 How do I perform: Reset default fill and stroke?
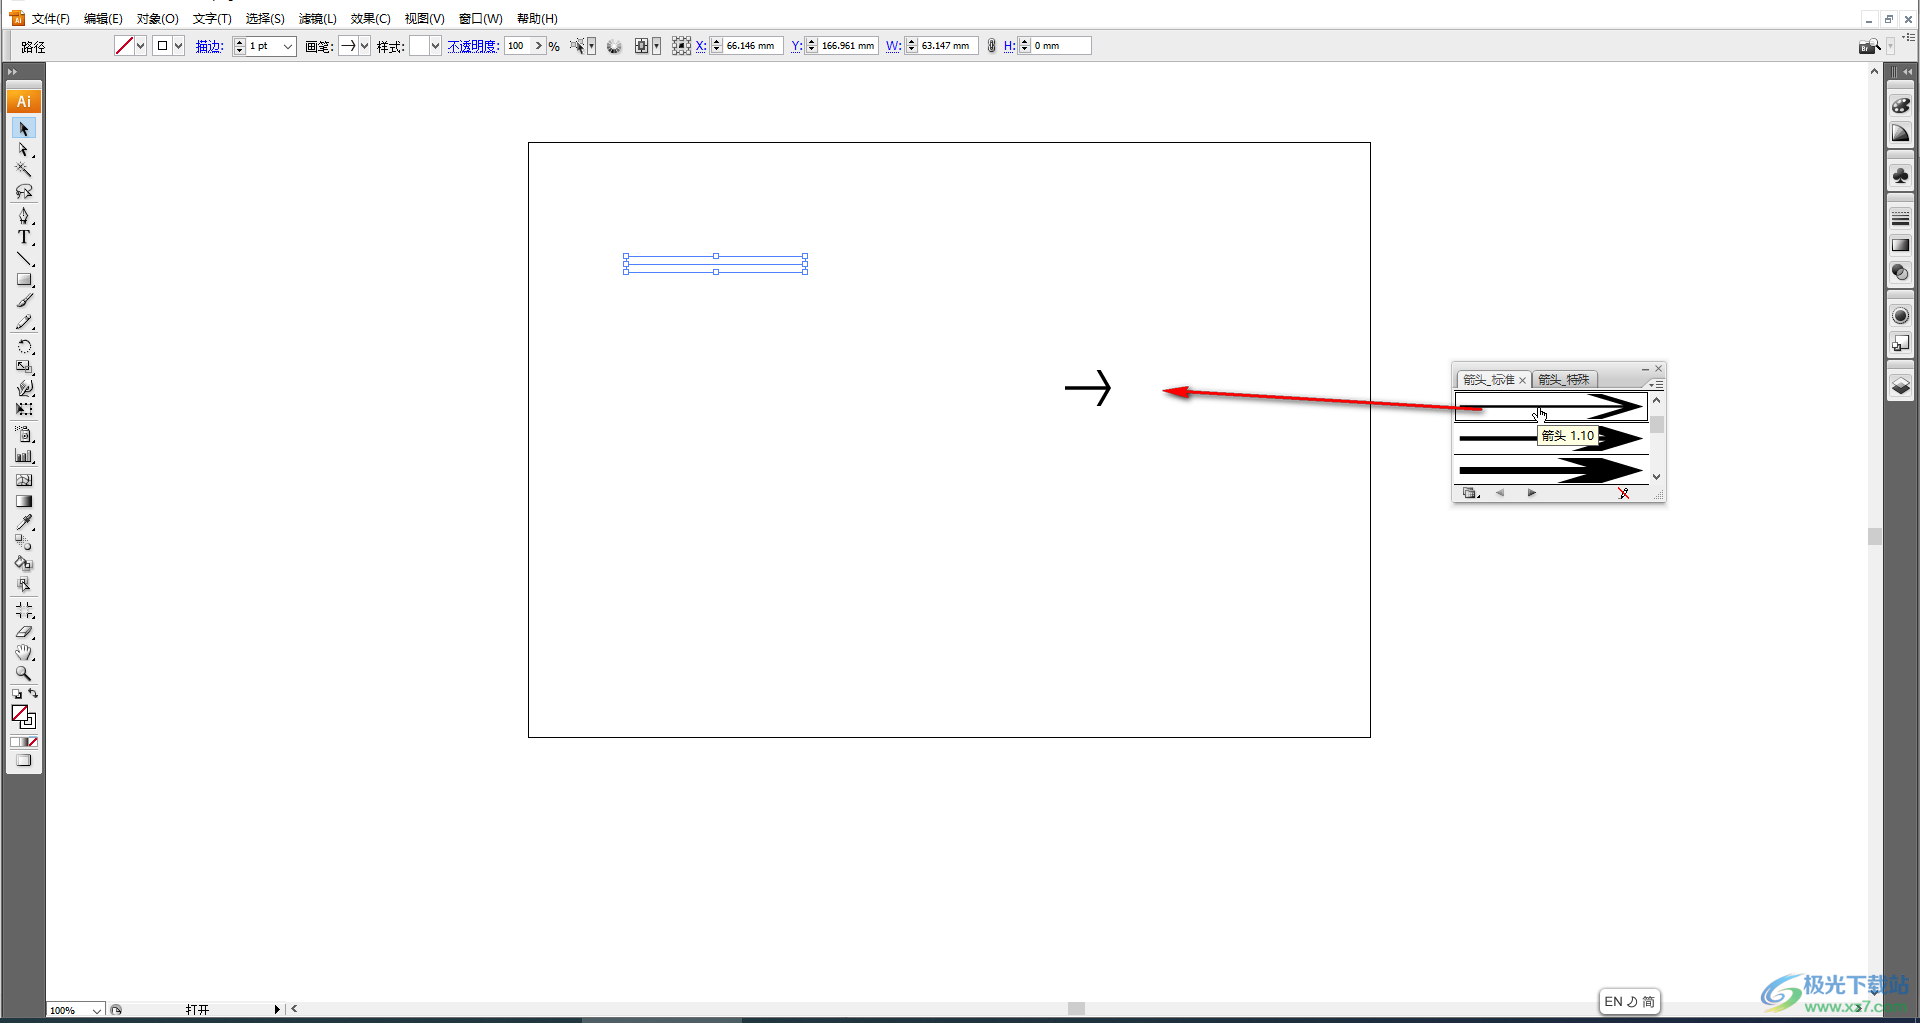pos(16,693)
